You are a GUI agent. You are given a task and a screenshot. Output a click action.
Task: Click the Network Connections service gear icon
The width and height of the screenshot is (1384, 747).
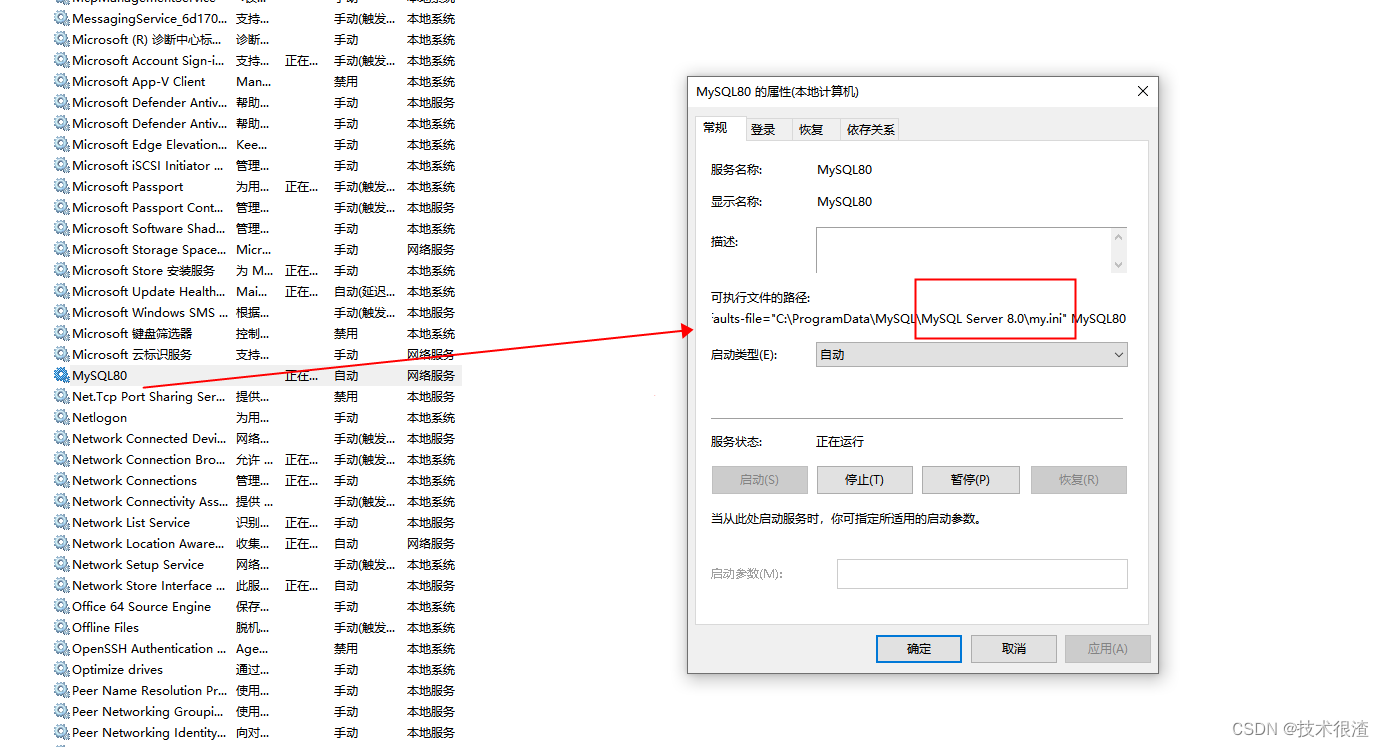[x=61, y=481]
